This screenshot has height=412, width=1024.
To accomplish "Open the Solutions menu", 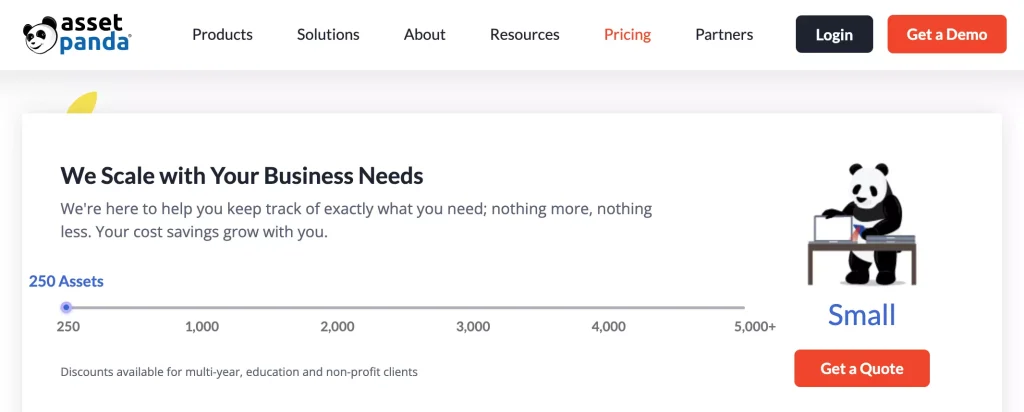I will click(x=328, y=35).
